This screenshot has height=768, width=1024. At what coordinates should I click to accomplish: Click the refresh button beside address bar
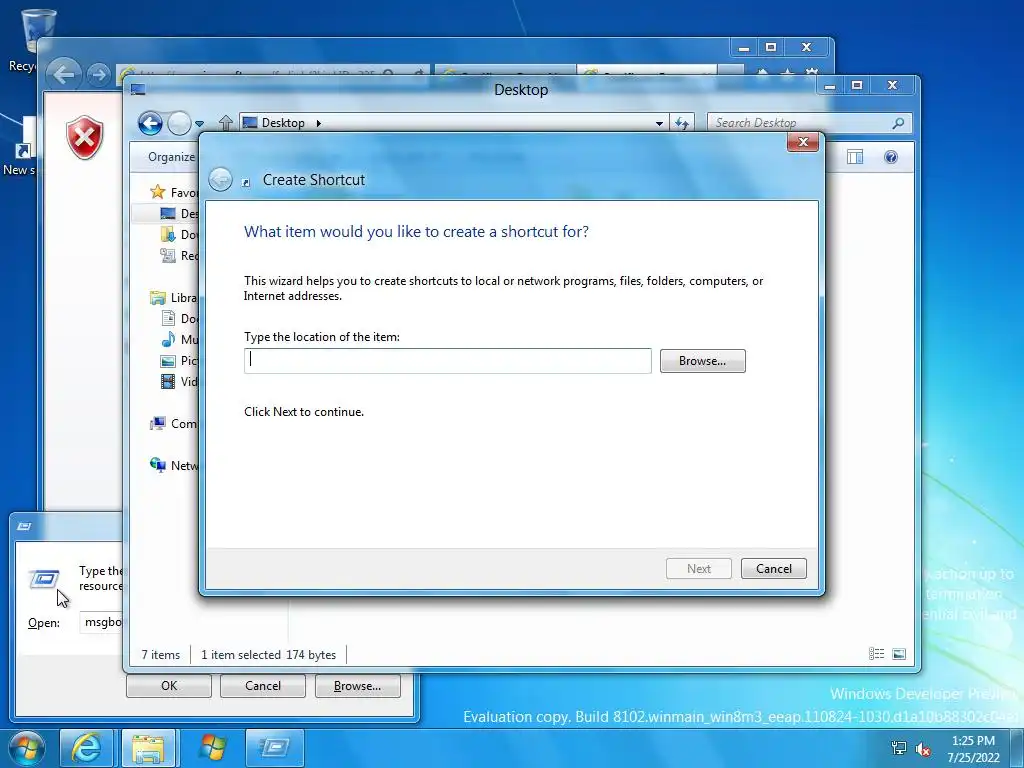tap(681, 123)
